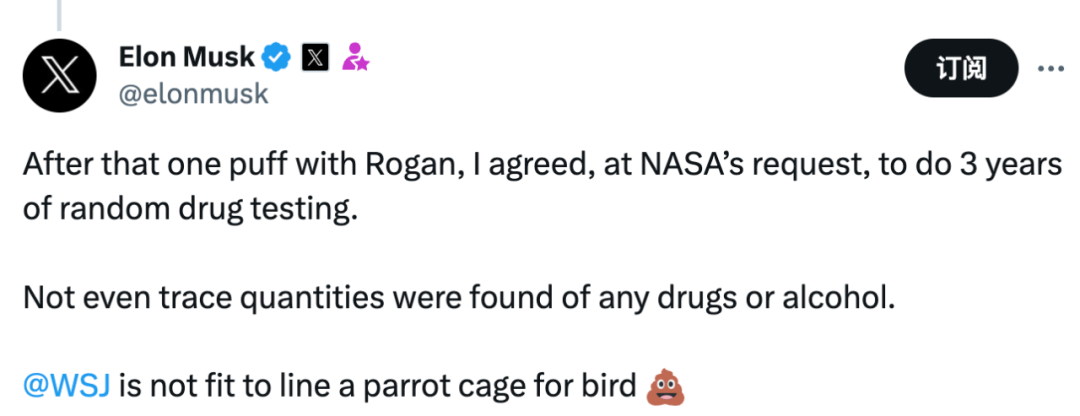
Task: Click the blue verified checkmark badge
Action: (x=274, y=58)
